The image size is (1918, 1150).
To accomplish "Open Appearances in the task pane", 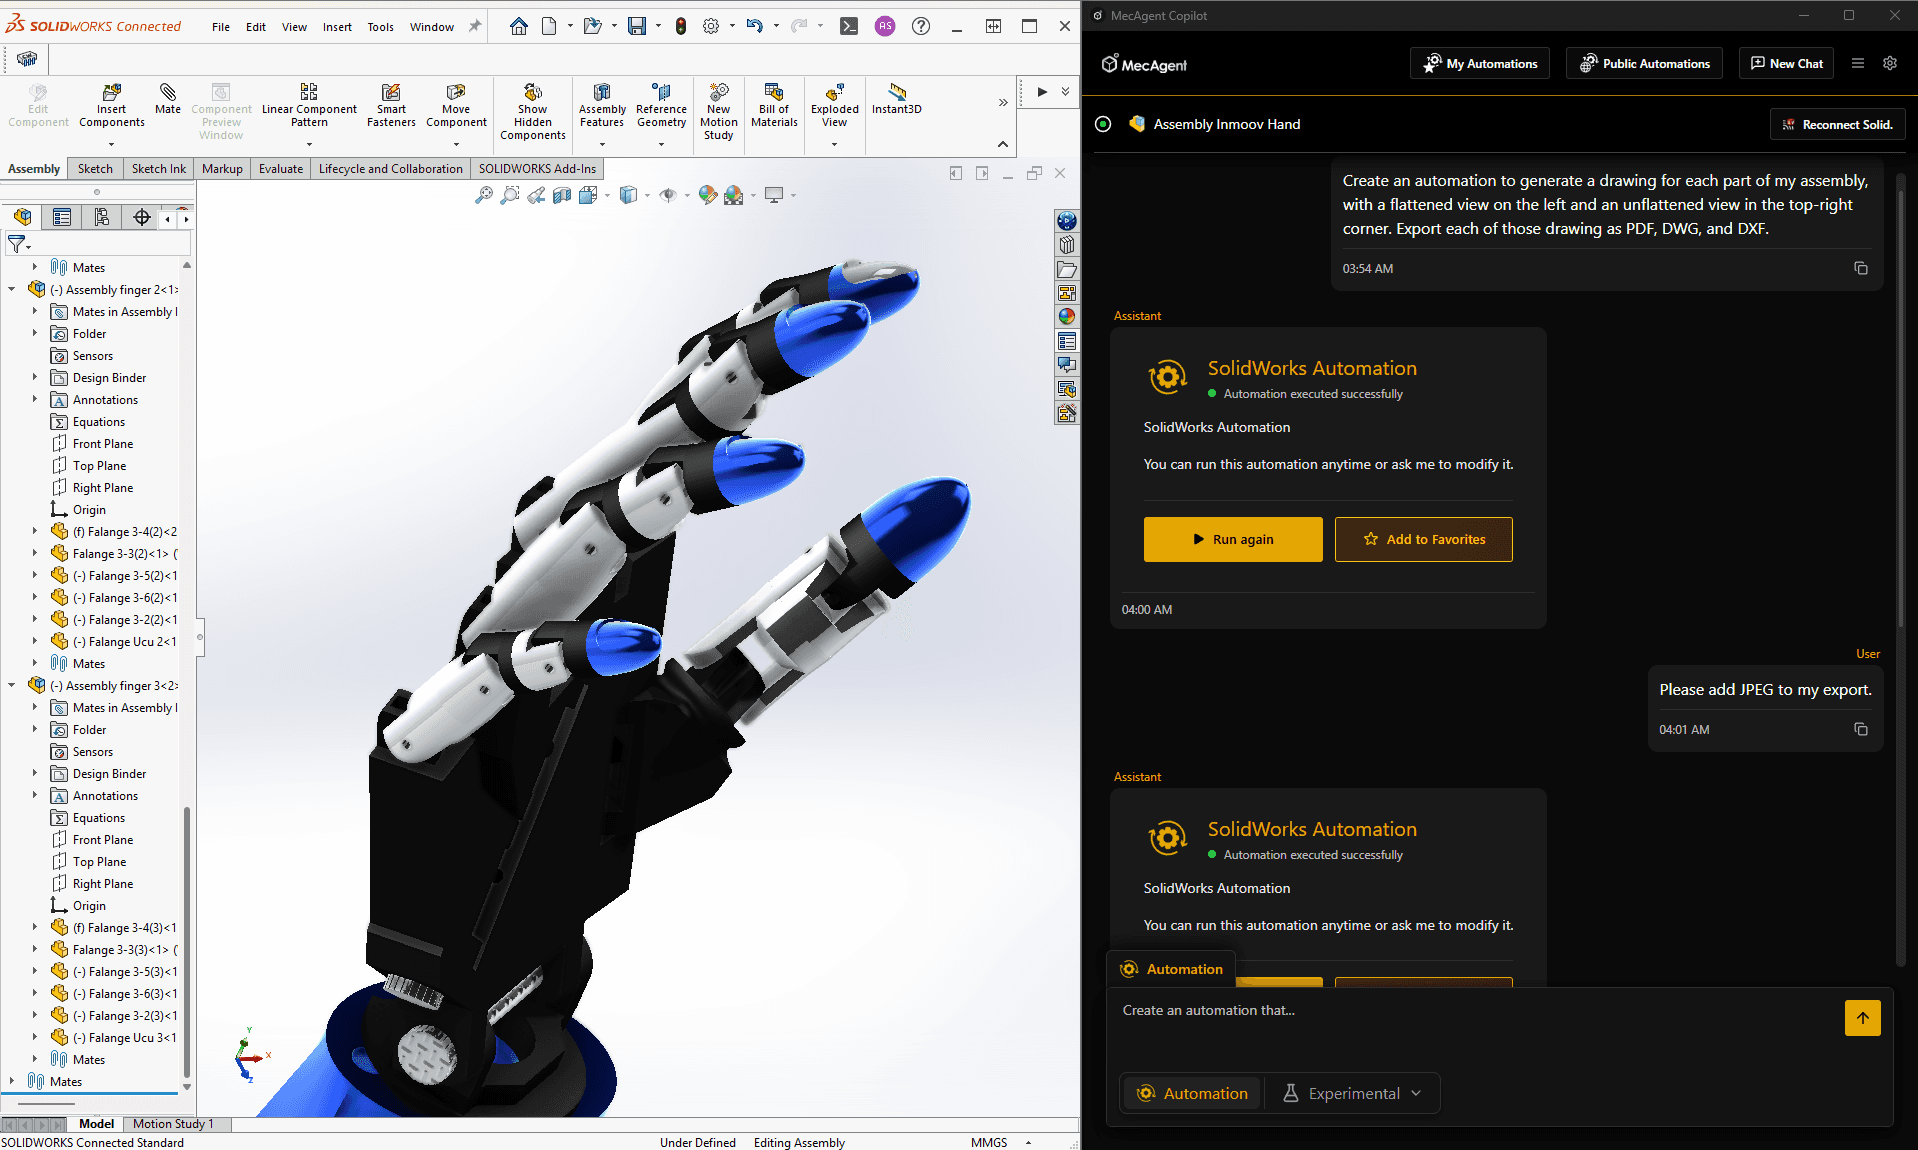I will pyautogui.click(x=1067, y=317).
